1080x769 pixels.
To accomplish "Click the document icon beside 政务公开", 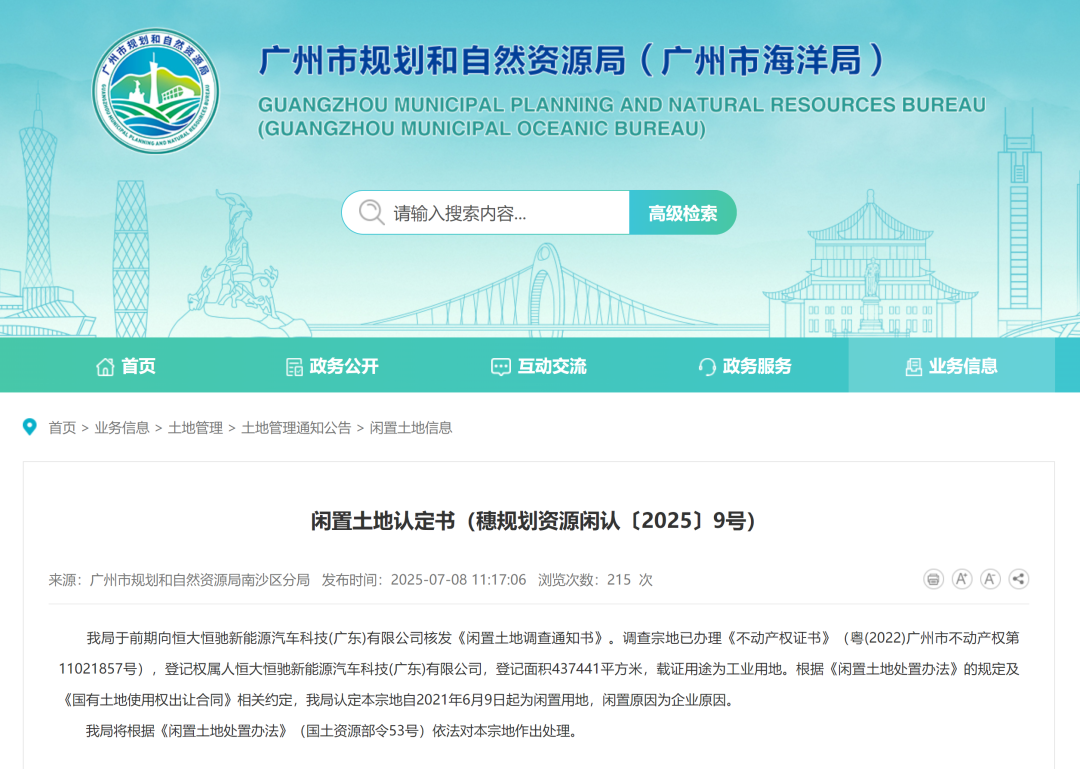I will (294, 367).
